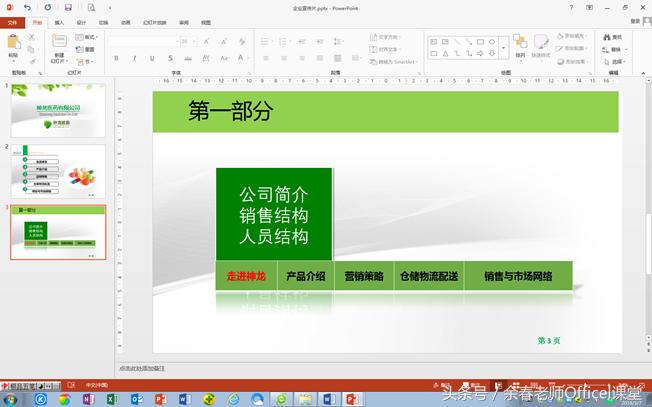Screen dimensions: 652x407
Task: Click the Paste clipboard icon
Action: (14, 42)
